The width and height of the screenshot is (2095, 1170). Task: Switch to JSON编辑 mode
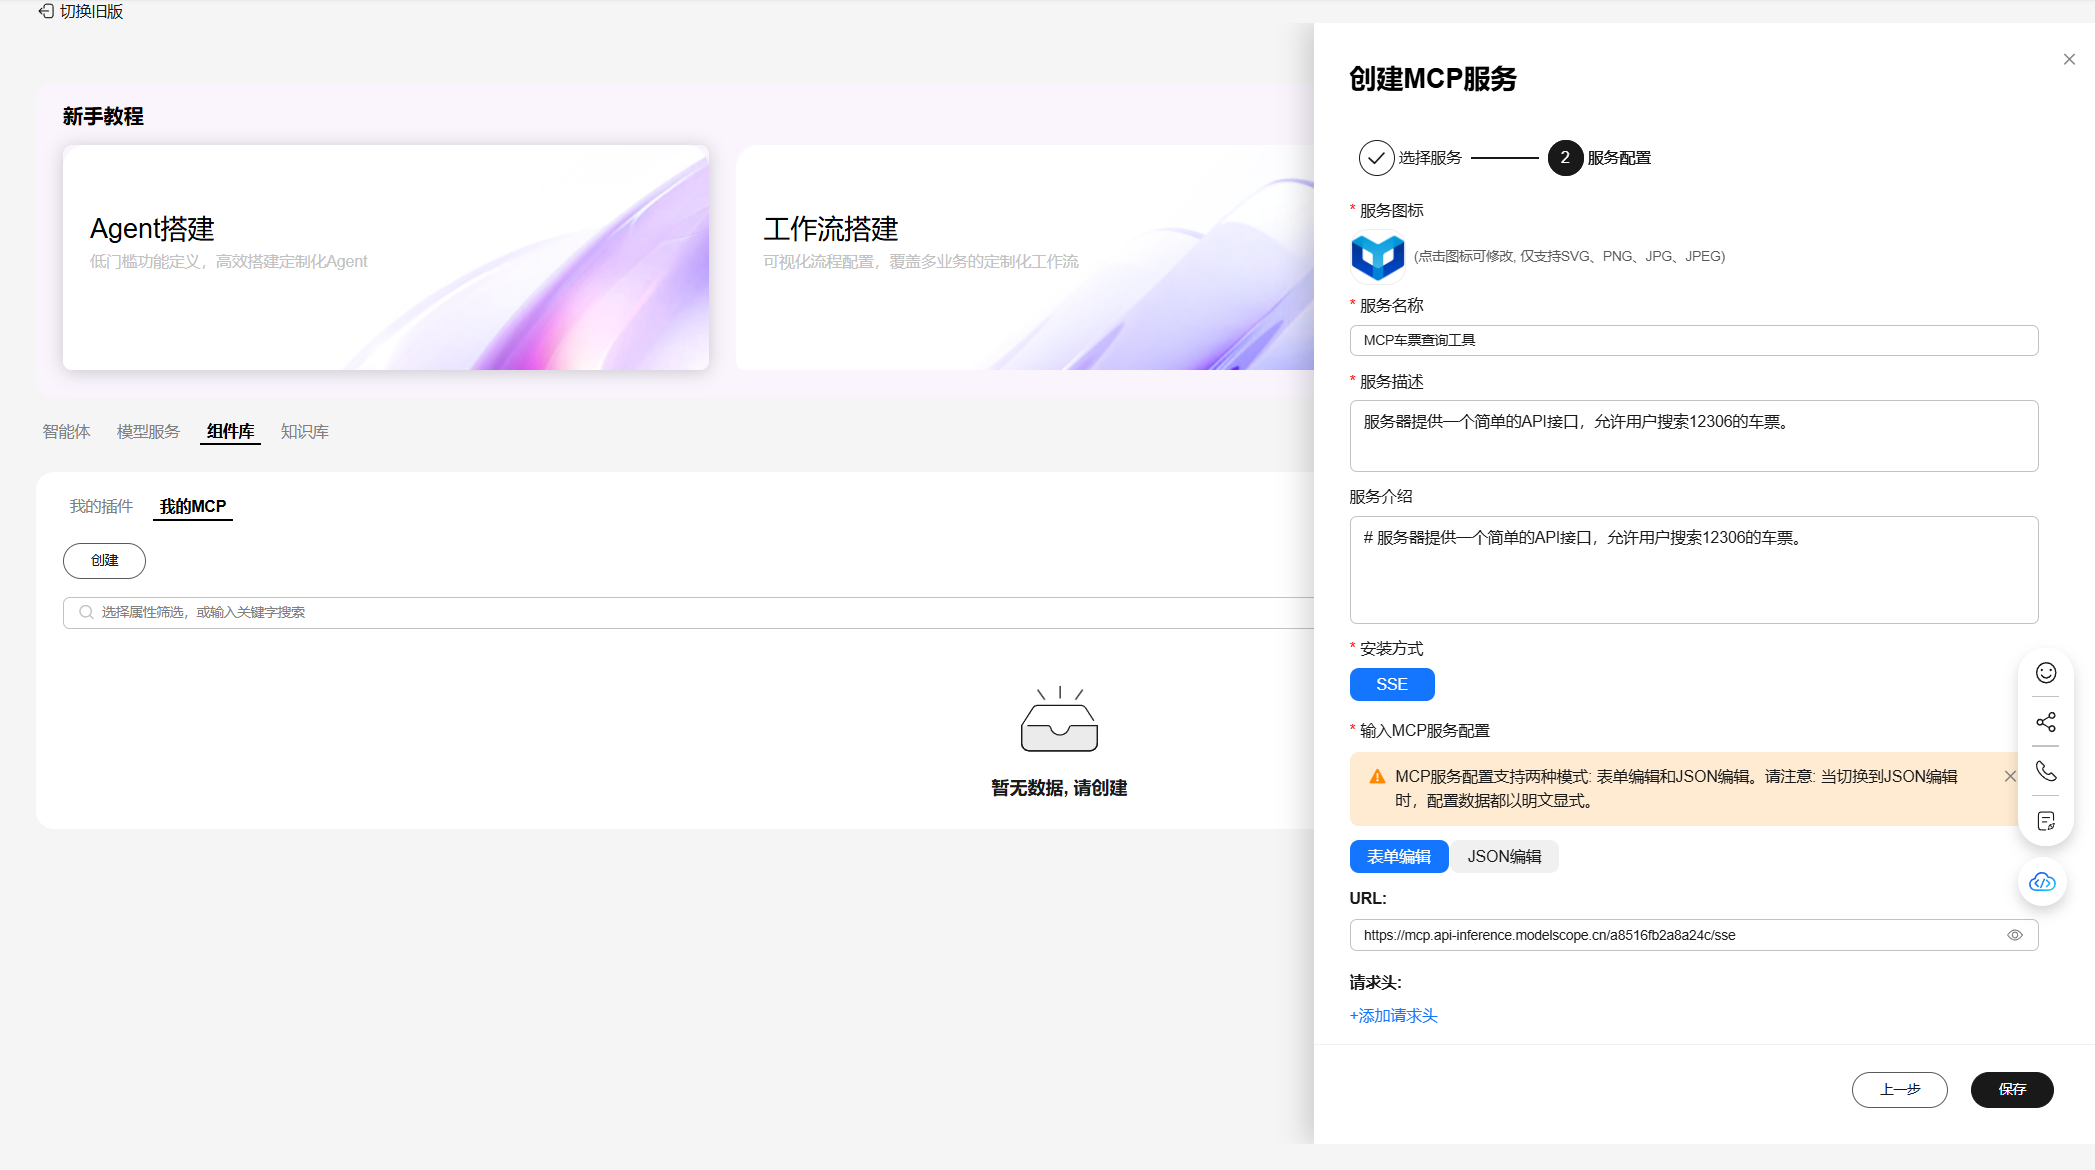click(x=1503, y=857)
